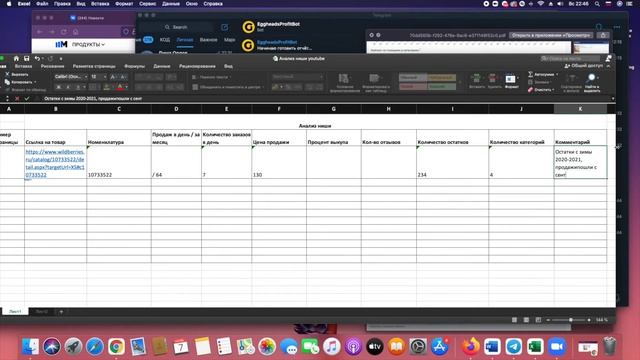Viewport: 640px width, 360px height.
Task: Toggle Italic formatting in the ribbon
Action: (x=68, y=87)
